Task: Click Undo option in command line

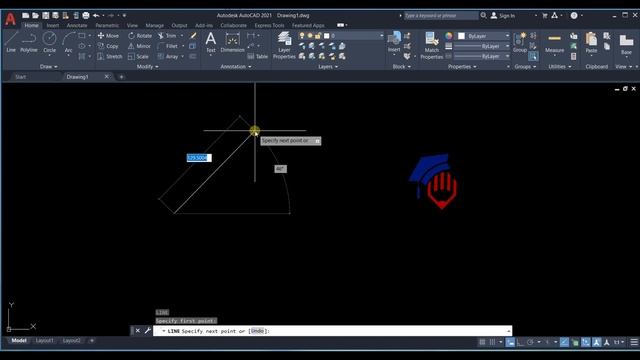Action: pyautogui.click(x=257, y=331)
